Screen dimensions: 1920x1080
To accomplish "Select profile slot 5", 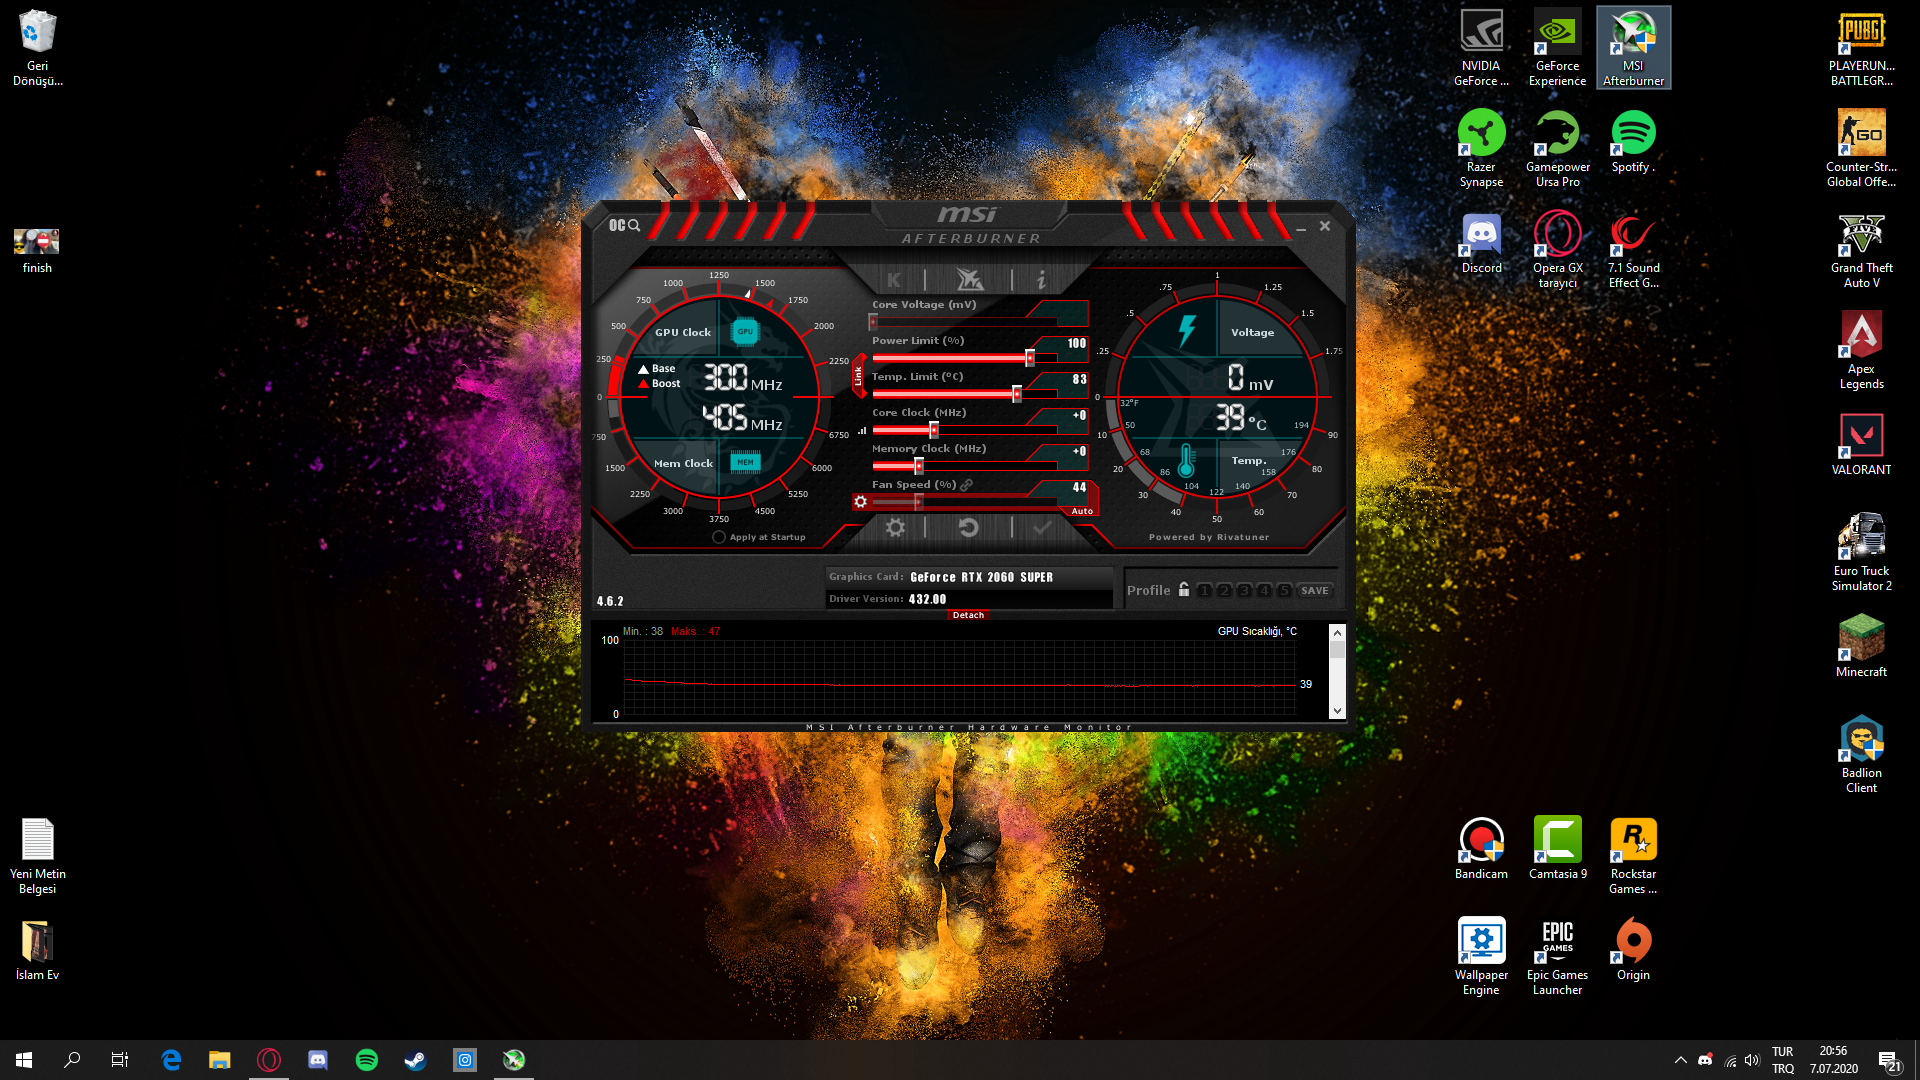I will (x=1284, y=591).
